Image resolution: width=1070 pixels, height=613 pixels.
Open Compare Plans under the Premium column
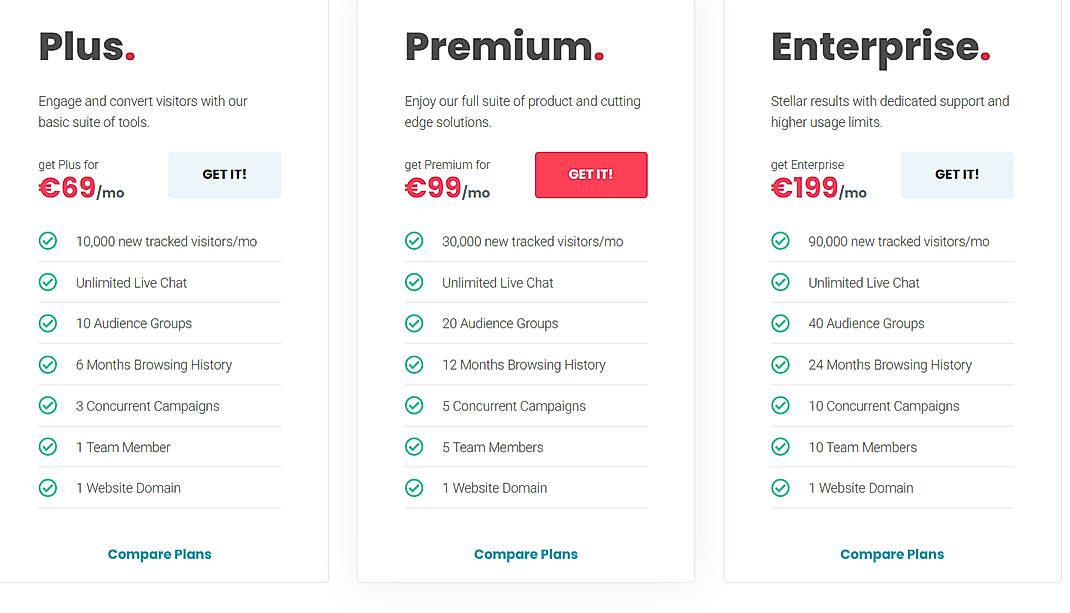coord(525,554)
